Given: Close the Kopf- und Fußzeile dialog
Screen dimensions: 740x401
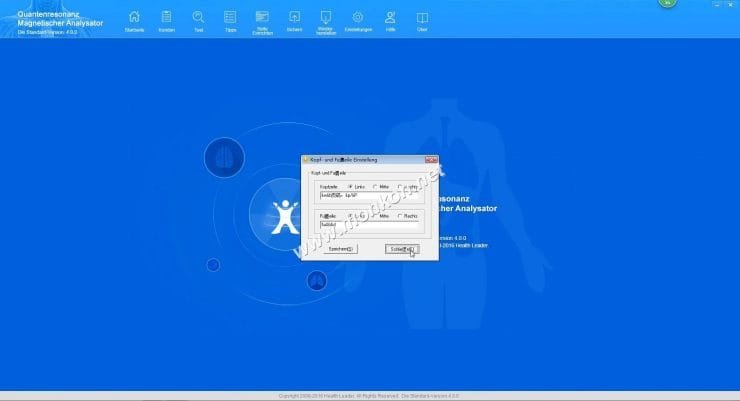Looking at the screenshot, I should [431, 160].
